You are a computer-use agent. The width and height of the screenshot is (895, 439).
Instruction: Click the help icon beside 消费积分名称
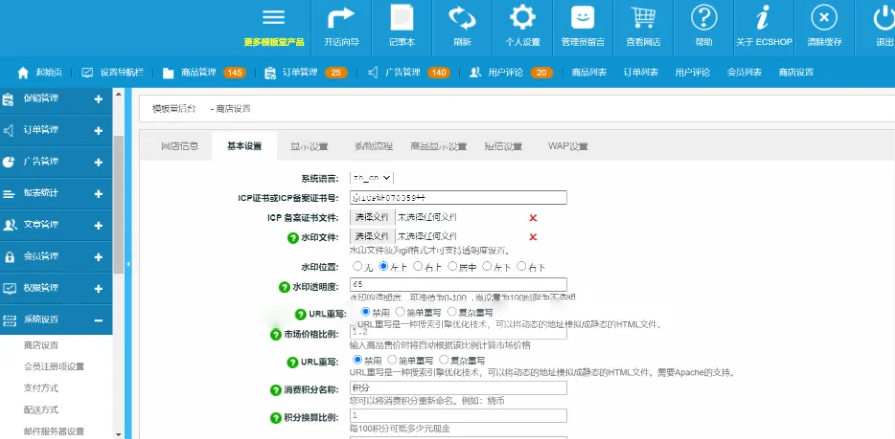point(276,390)
